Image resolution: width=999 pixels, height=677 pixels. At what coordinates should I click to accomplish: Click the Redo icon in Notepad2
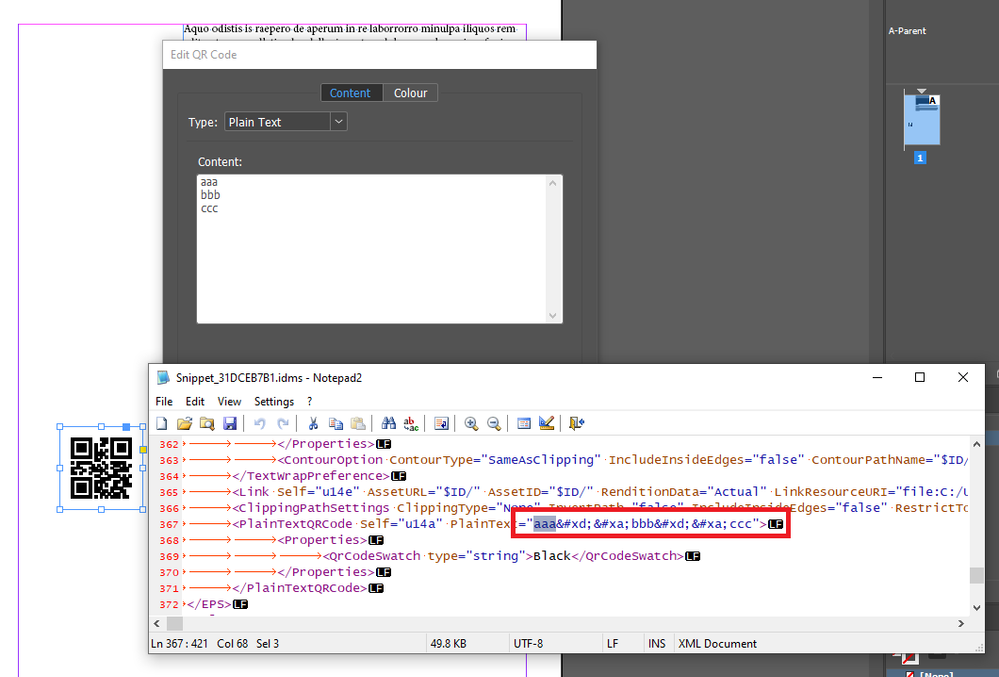pyautogui.click(x=283, y=424)
